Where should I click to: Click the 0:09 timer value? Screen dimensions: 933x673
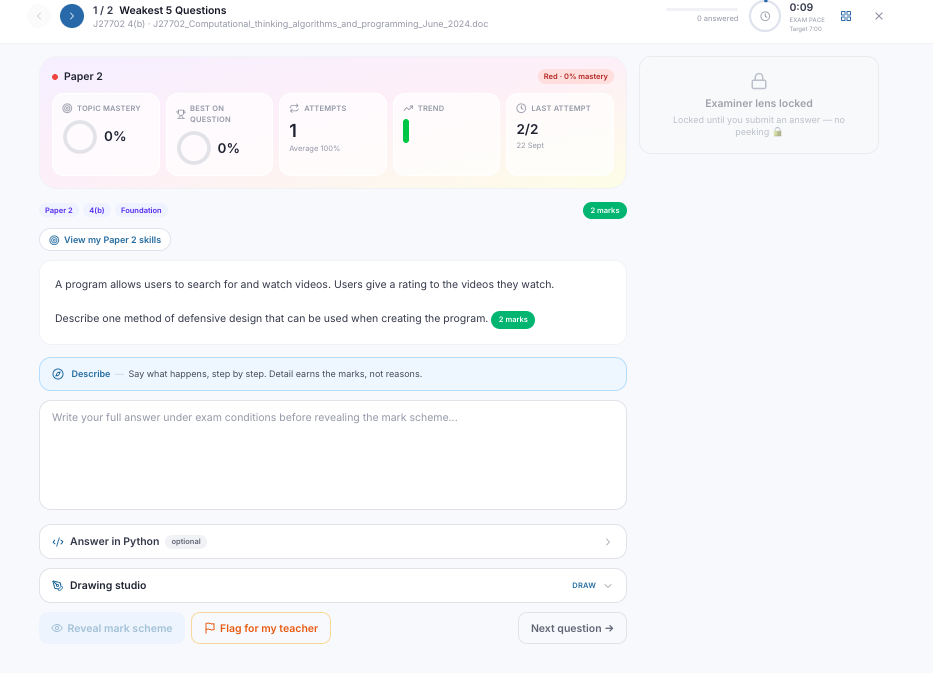coord(801,8)
